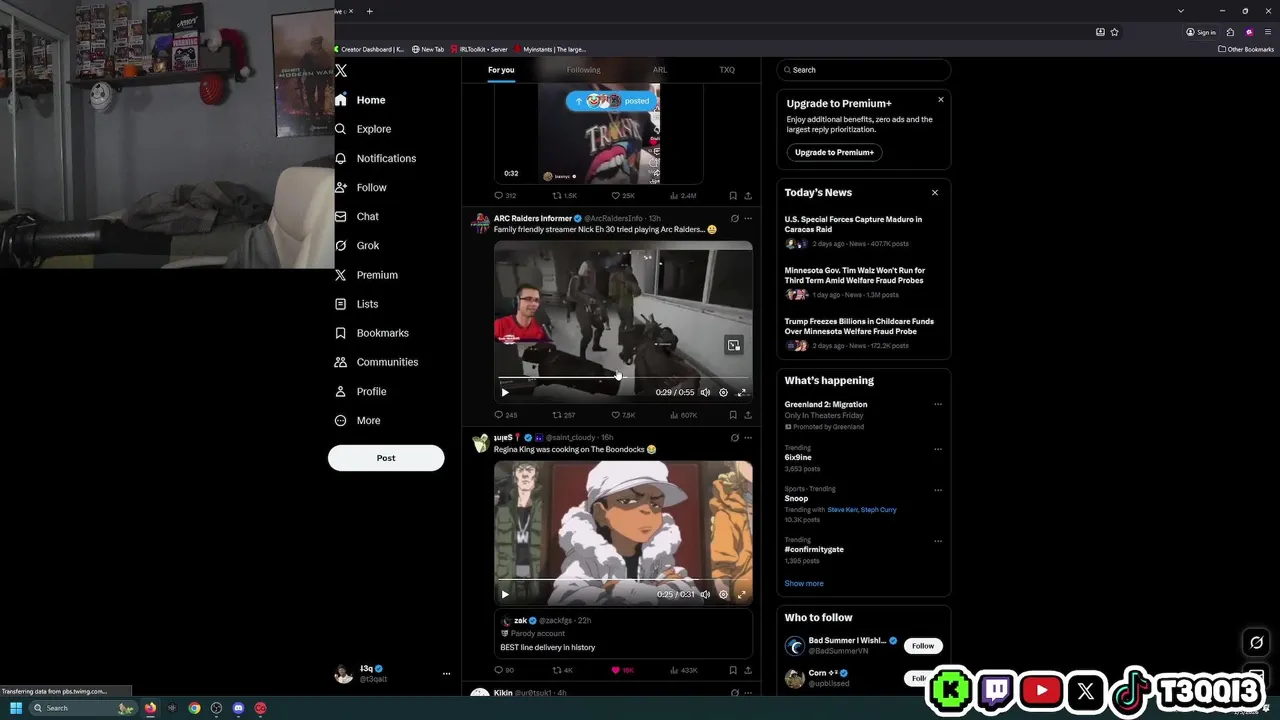The width and height of the screenshot is (1280, 720).
Task: Click the Lists sidebar icon
Action: [341, 304]
